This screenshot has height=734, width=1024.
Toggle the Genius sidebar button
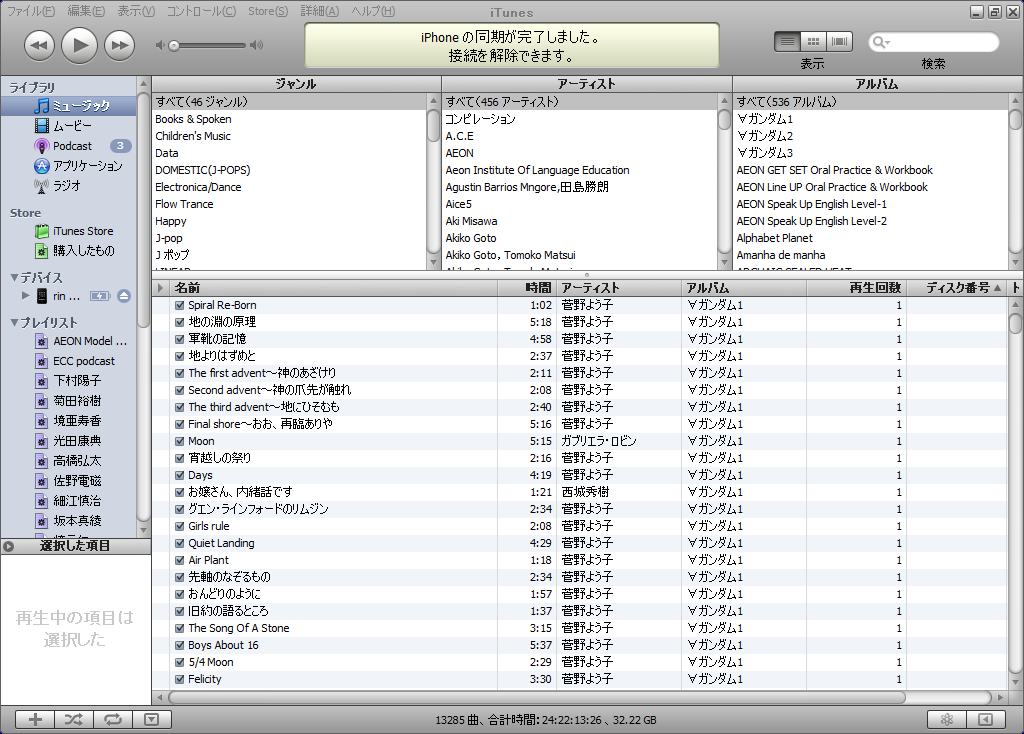point(986,720)
